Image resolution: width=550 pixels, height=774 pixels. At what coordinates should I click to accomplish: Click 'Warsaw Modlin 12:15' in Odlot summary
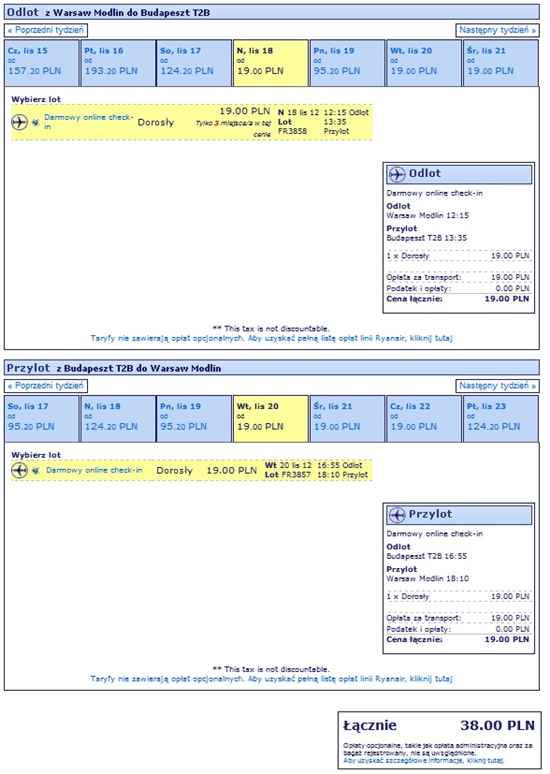428,215
